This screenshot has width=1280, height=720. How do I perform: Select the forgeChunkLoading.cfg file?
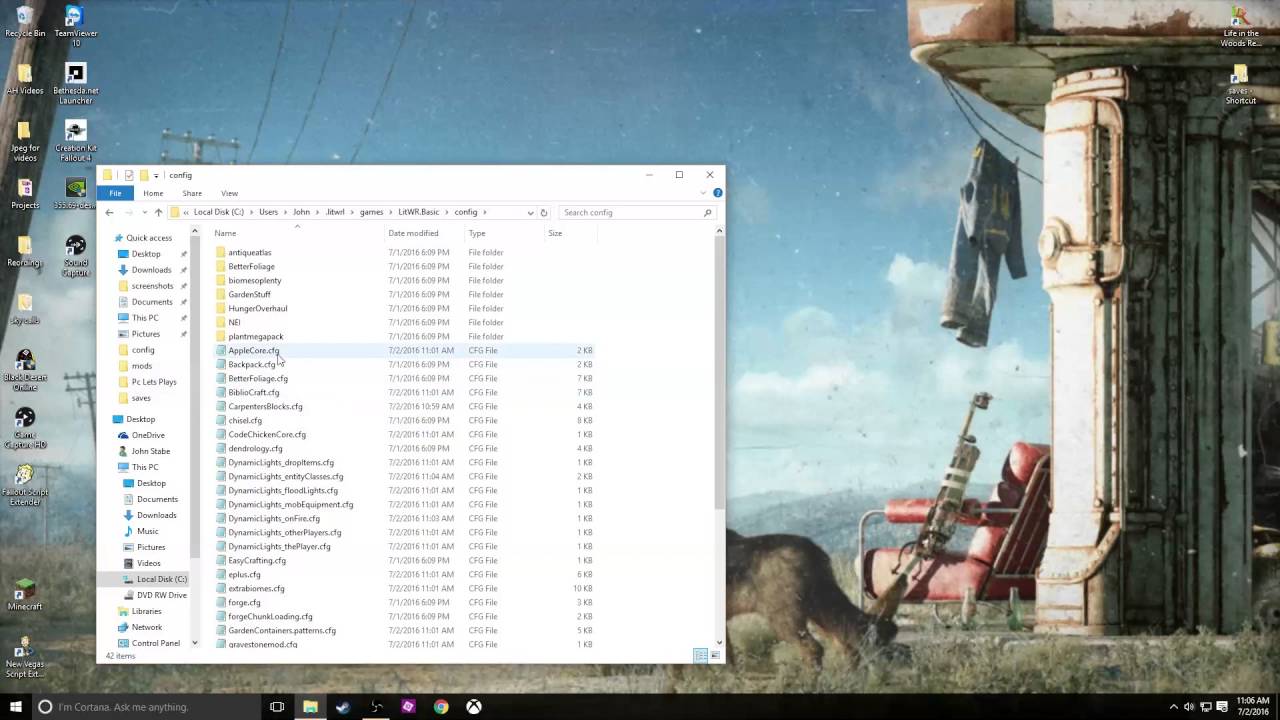(x=270, y=616)
